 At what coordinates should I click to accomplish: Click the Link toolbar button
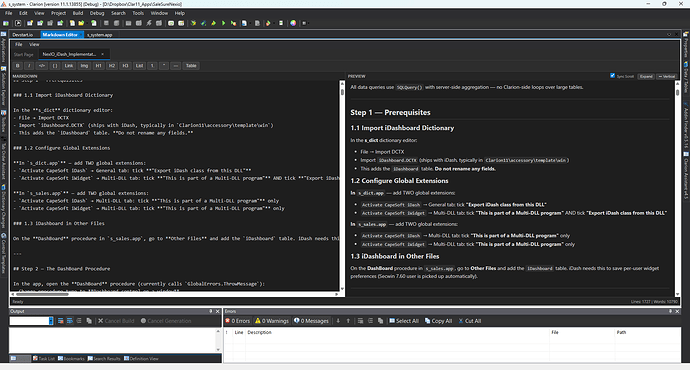pos(69,66)
